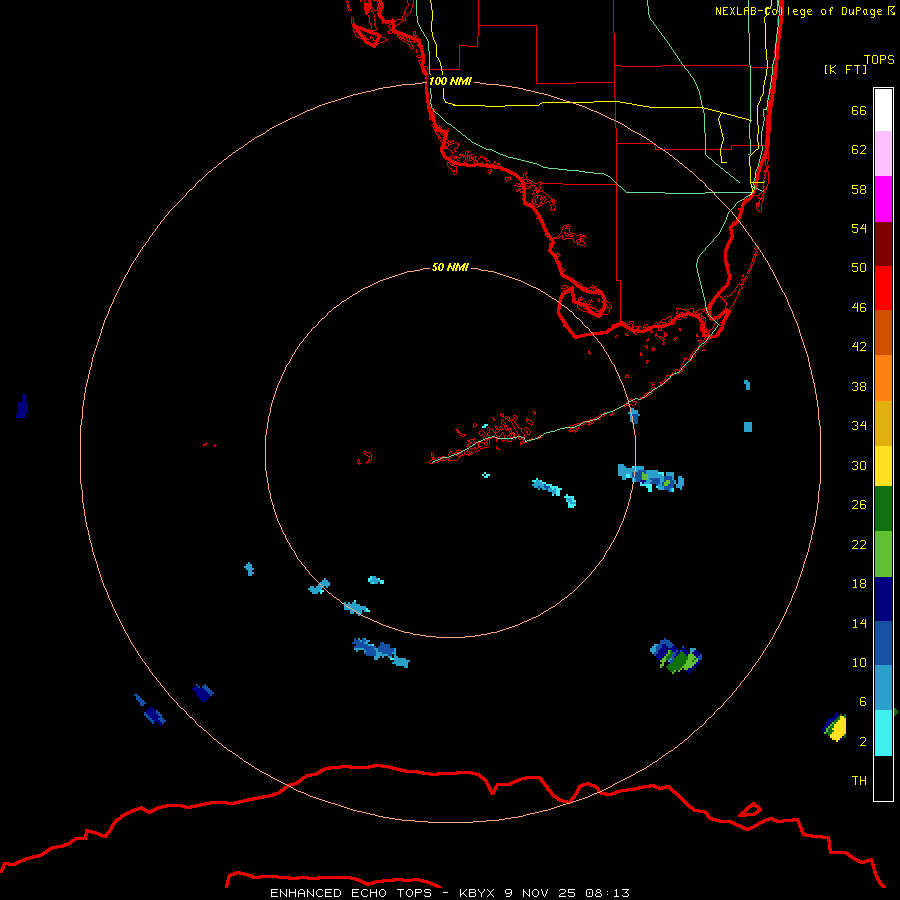Click the bright red legend swatch
Viewport: 900px width, 900px height.
click(x=883, y=289)
